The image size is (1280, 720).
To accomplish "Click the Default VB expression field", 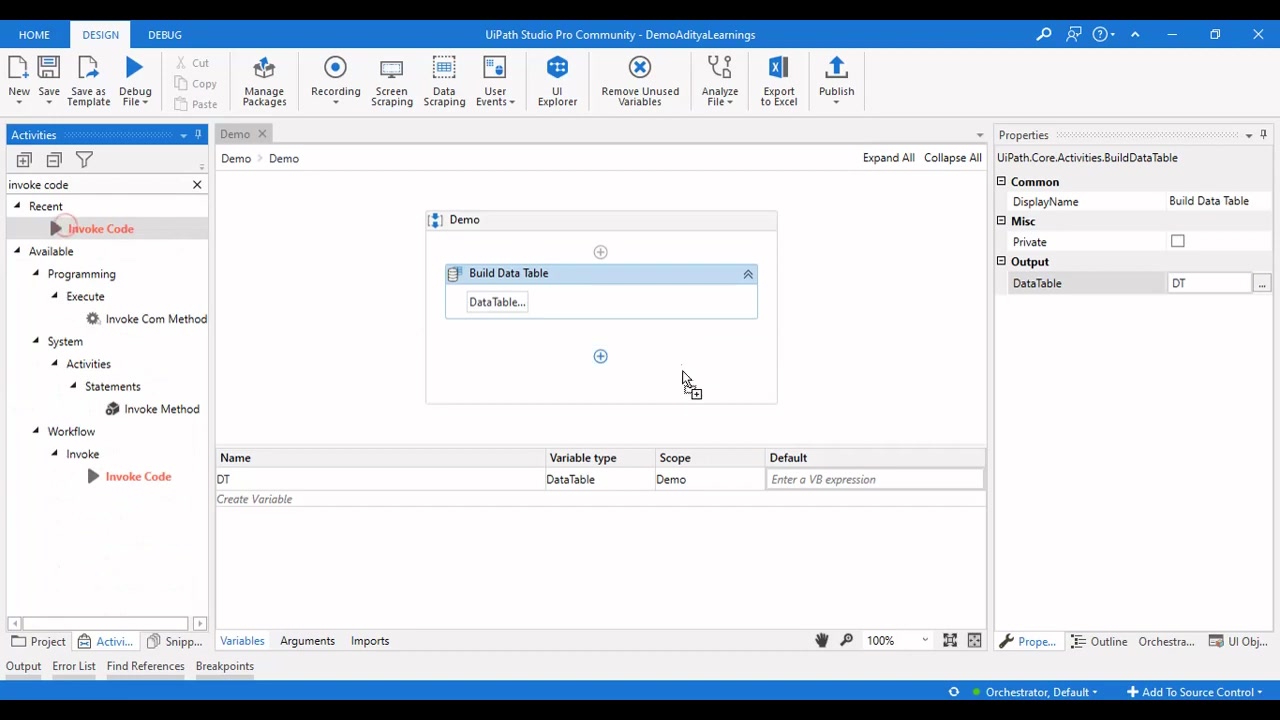I will click(x=875, y=480).
